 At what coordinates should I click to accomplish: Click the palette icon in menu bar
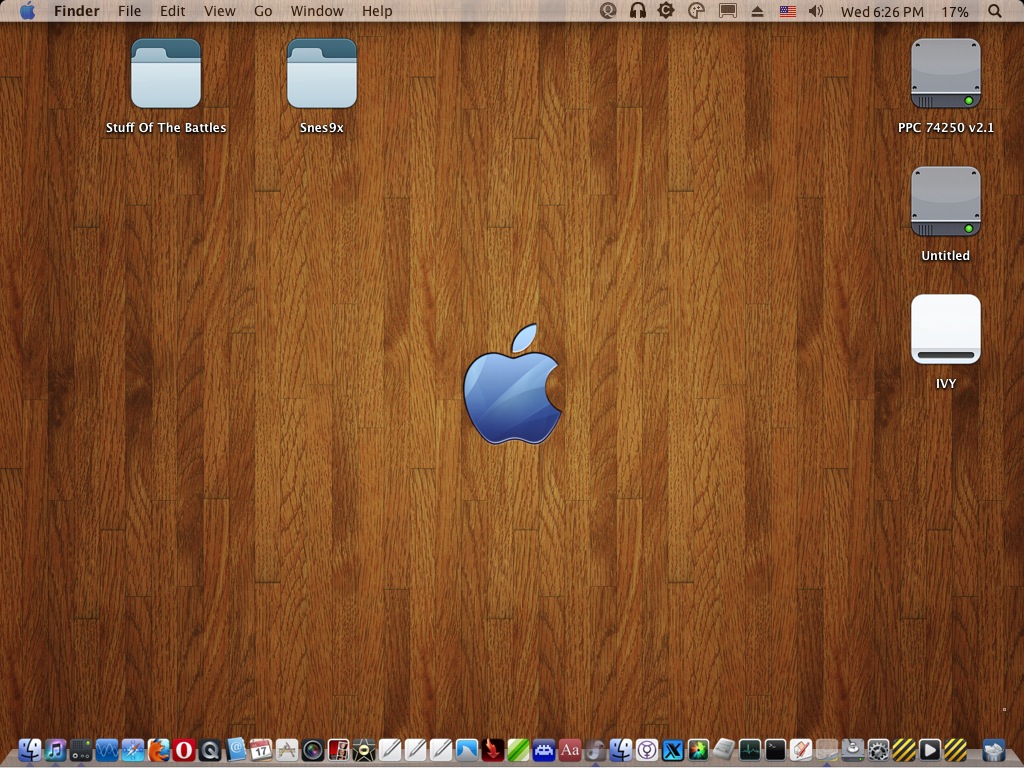point(697,11)
